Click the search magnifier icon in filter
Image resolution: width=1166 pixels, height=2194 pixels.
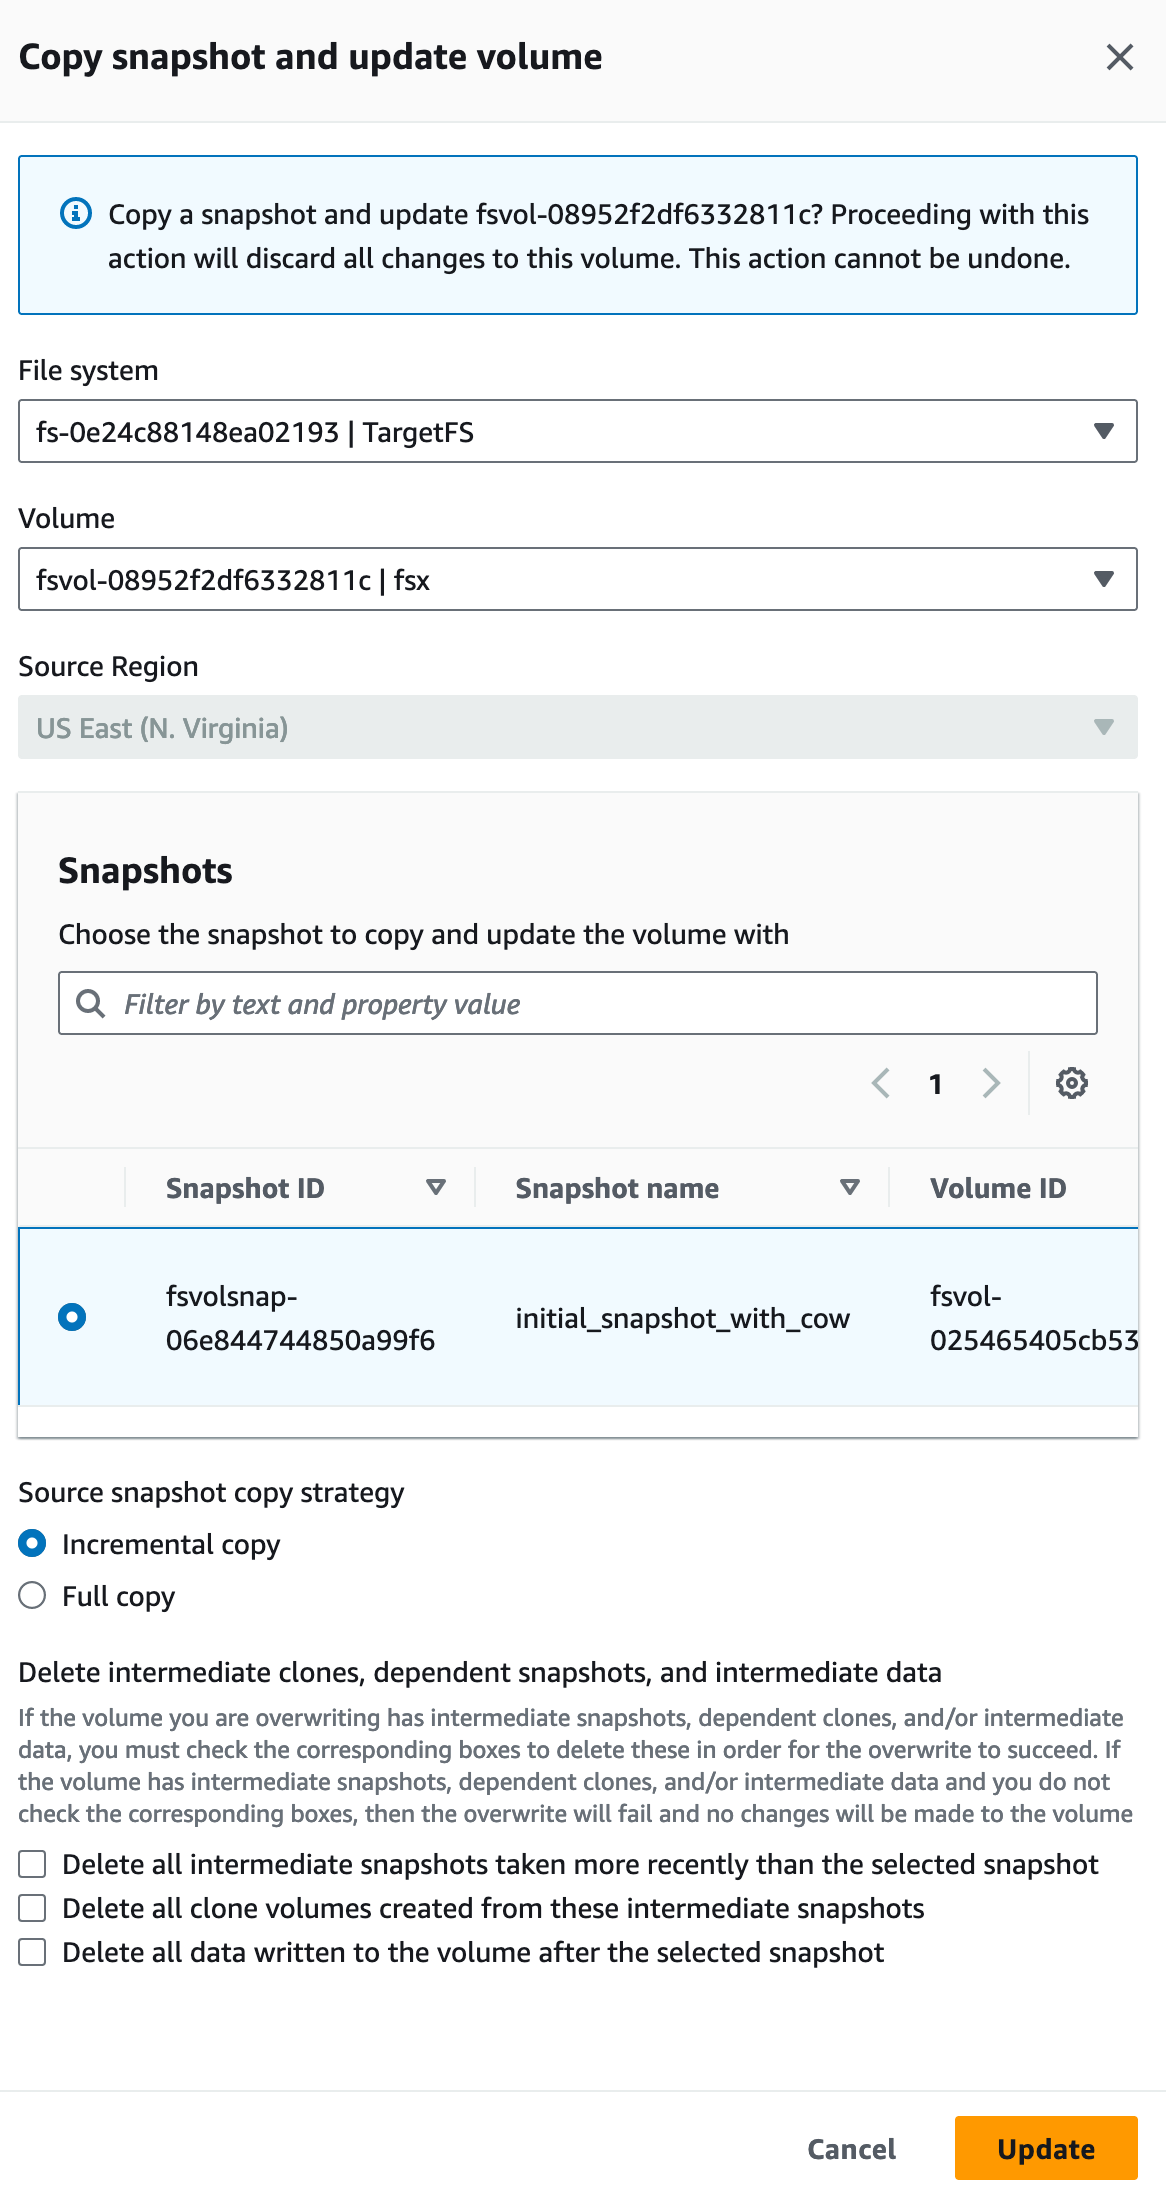91,1003
